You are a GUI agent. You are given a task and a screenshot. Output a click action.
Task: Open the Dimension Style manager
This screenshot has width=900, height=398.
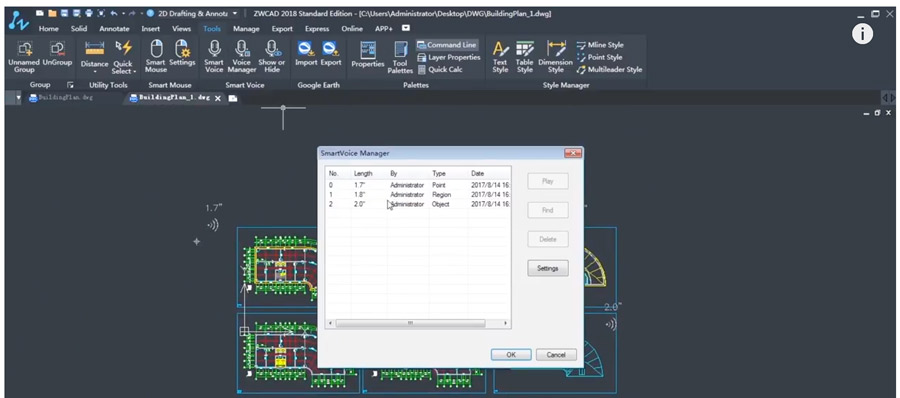555,56
